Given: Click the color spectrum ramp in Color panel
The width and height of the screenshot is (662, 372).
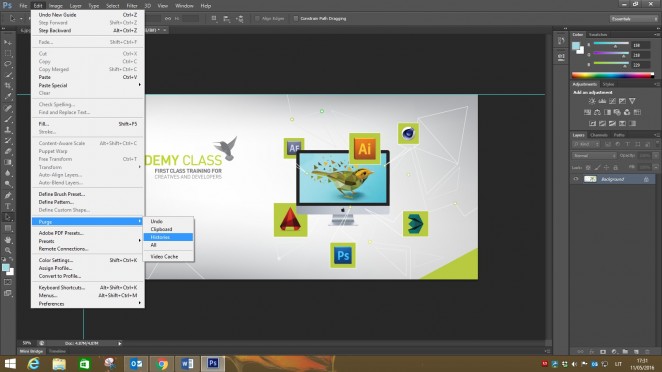Looking at the screenshot, I should pyautogui.click(x=613, y=75).
